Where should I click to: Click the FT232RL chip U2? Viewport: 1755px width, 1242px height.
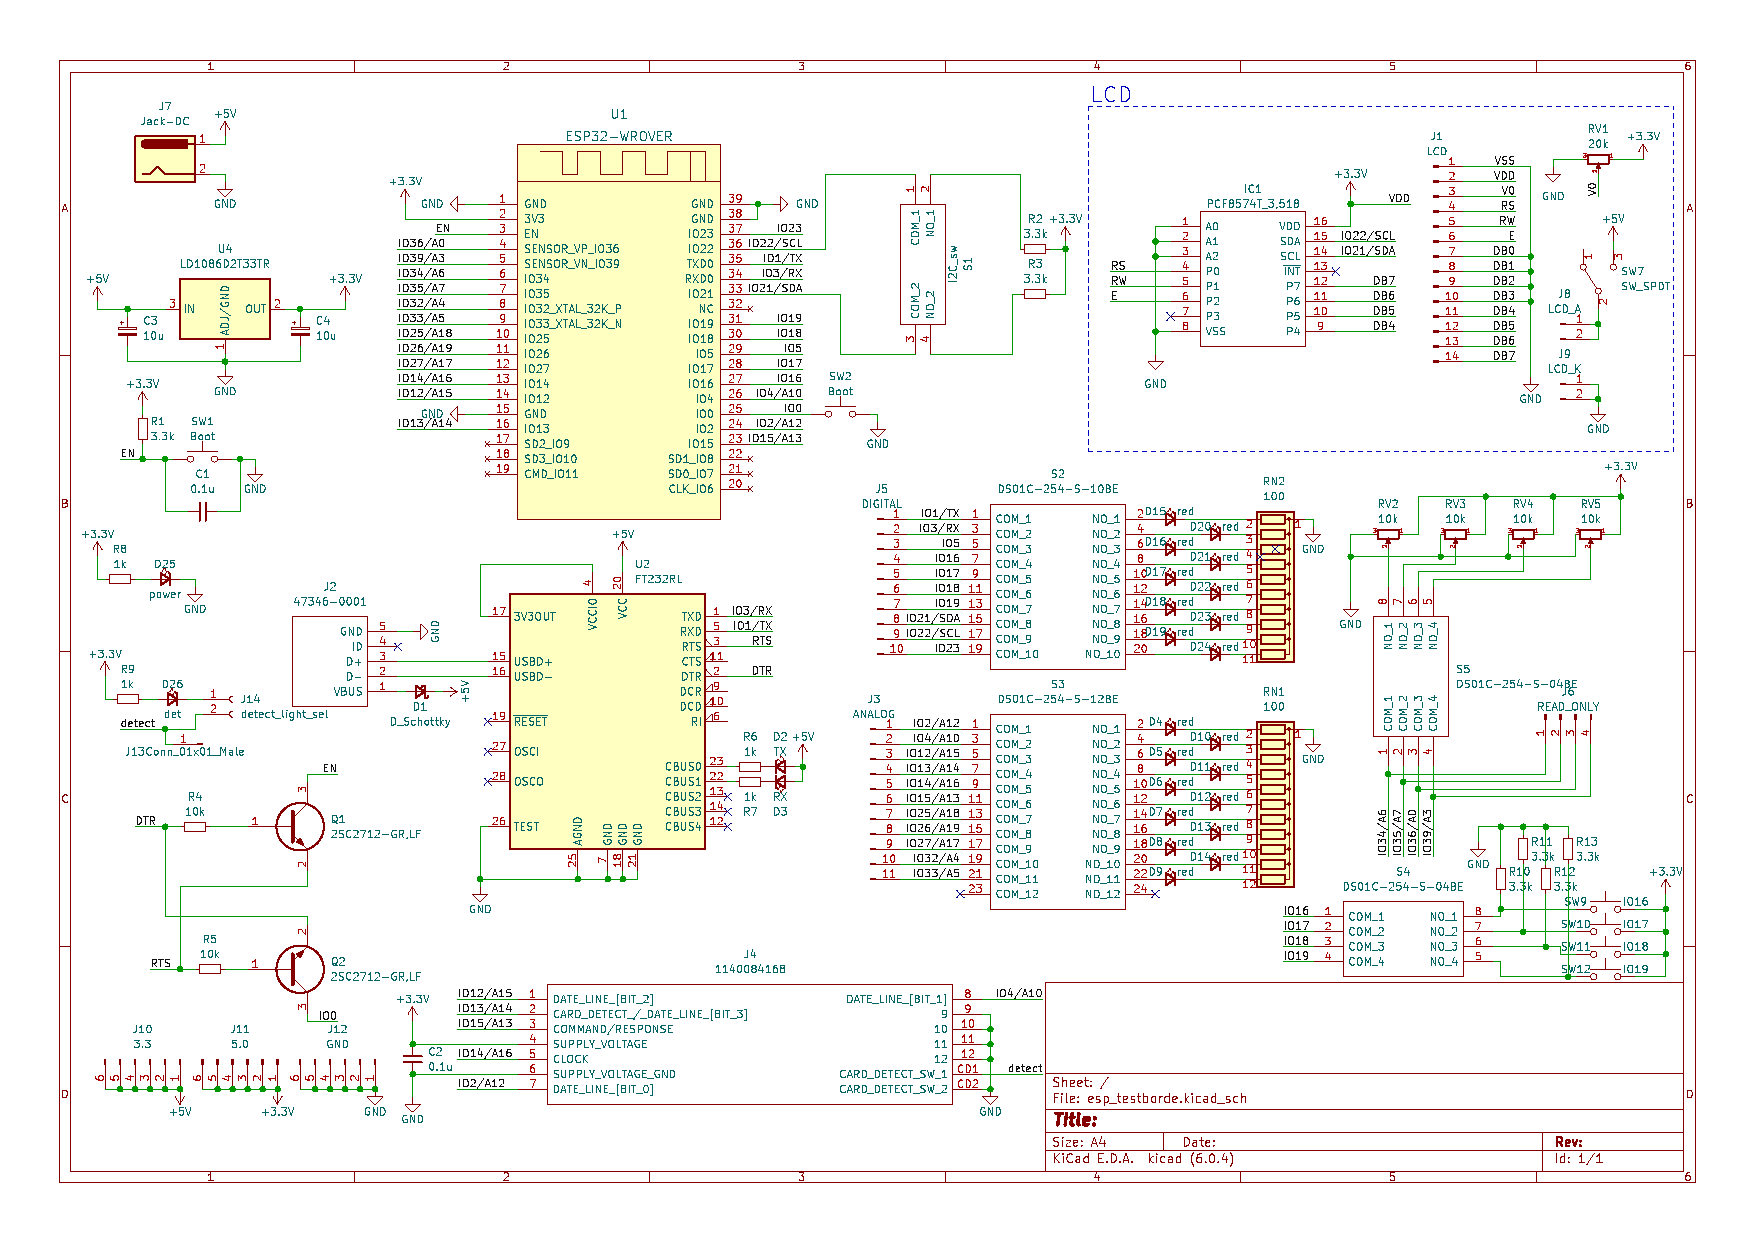click(x=606, y=720)
